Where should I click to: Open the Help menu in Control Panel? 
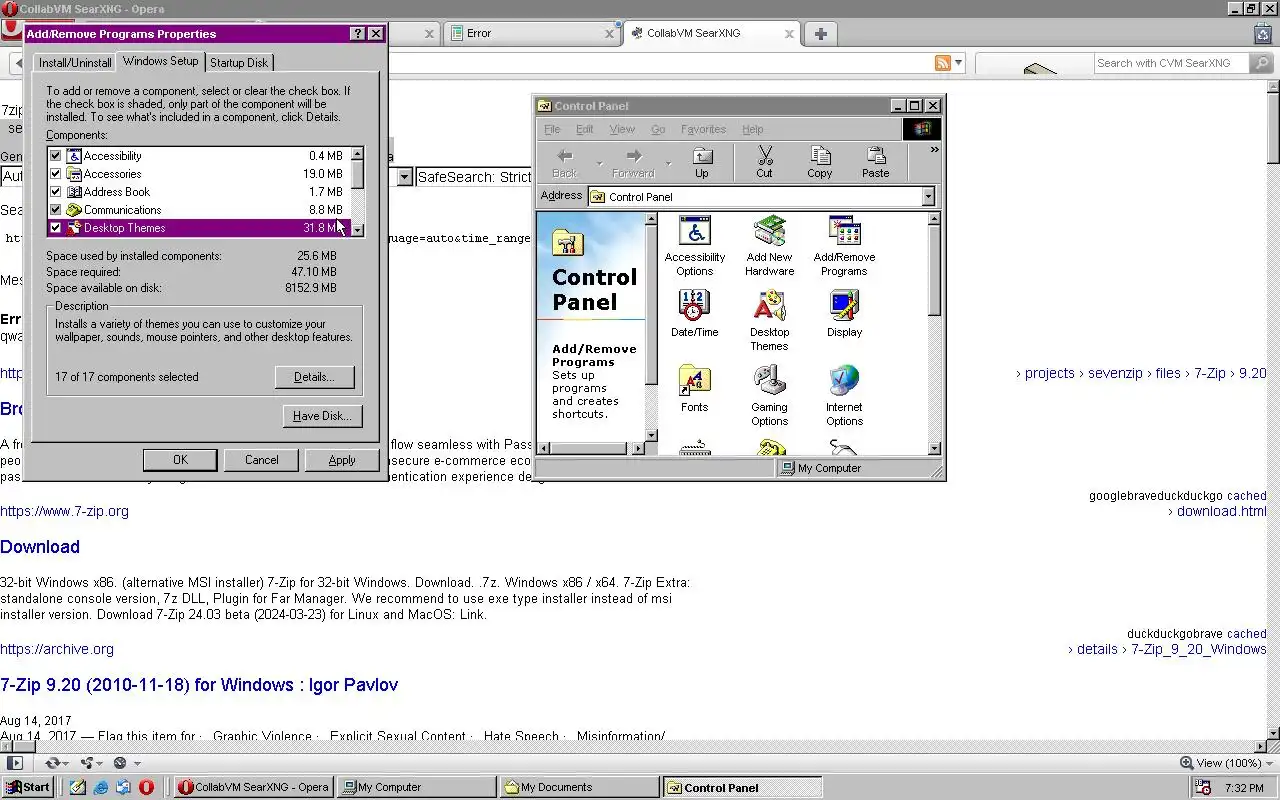click(753, 129)
